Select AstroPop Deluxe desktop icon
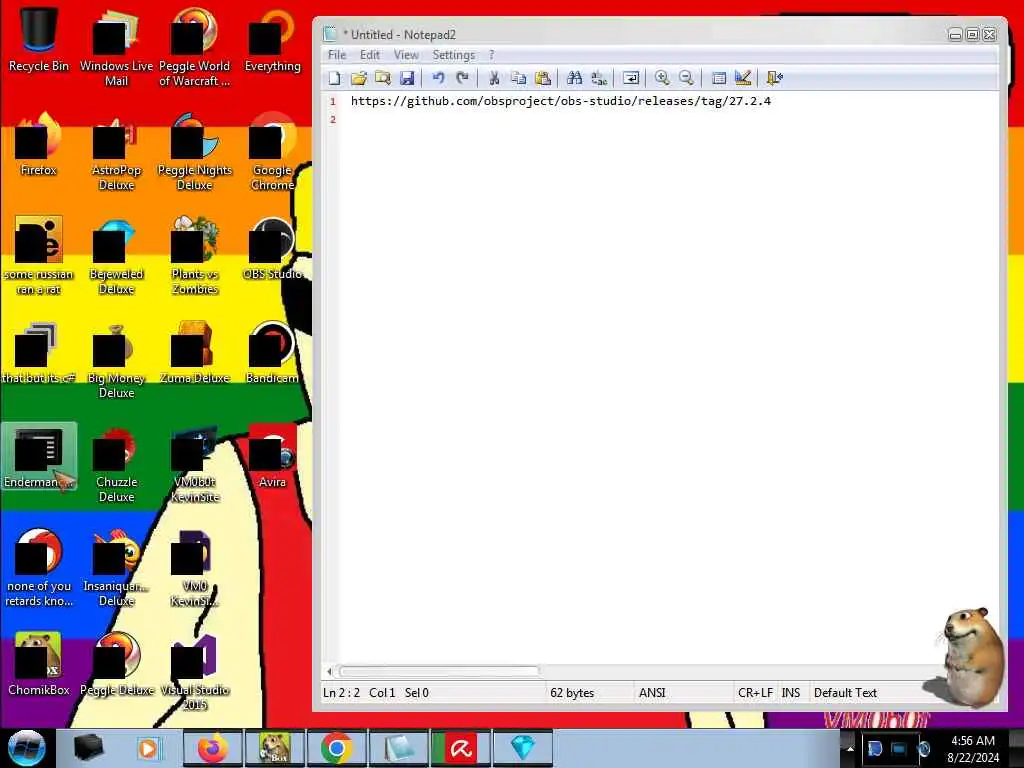The width and height of the screenshot is (1024, 768). click(116, 152)
